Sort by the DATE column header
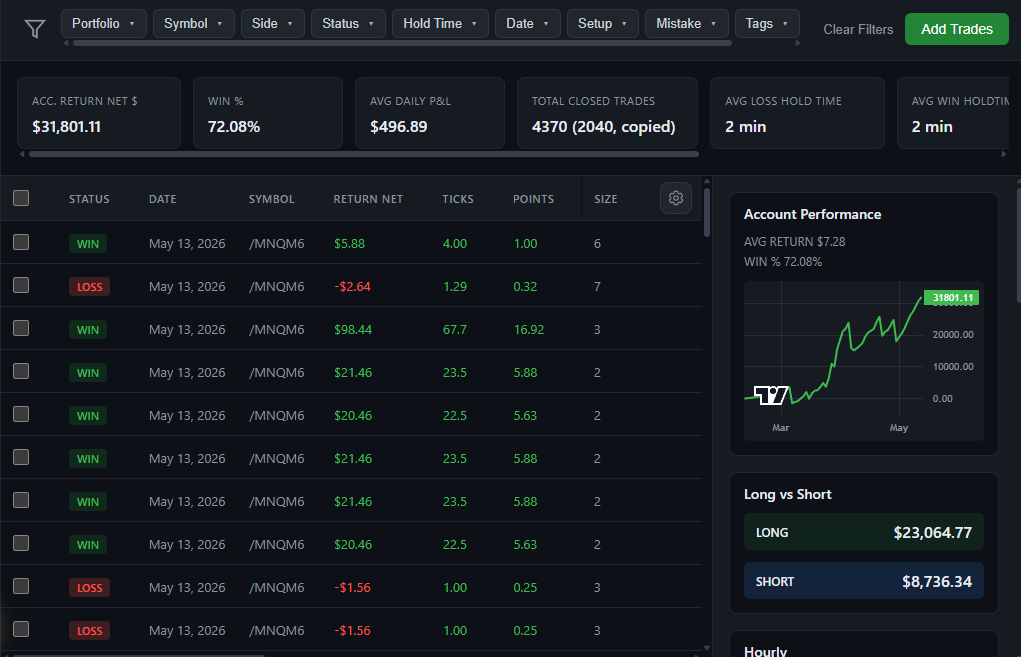This screenshot has width=1021, height=657. pos(162,199)
